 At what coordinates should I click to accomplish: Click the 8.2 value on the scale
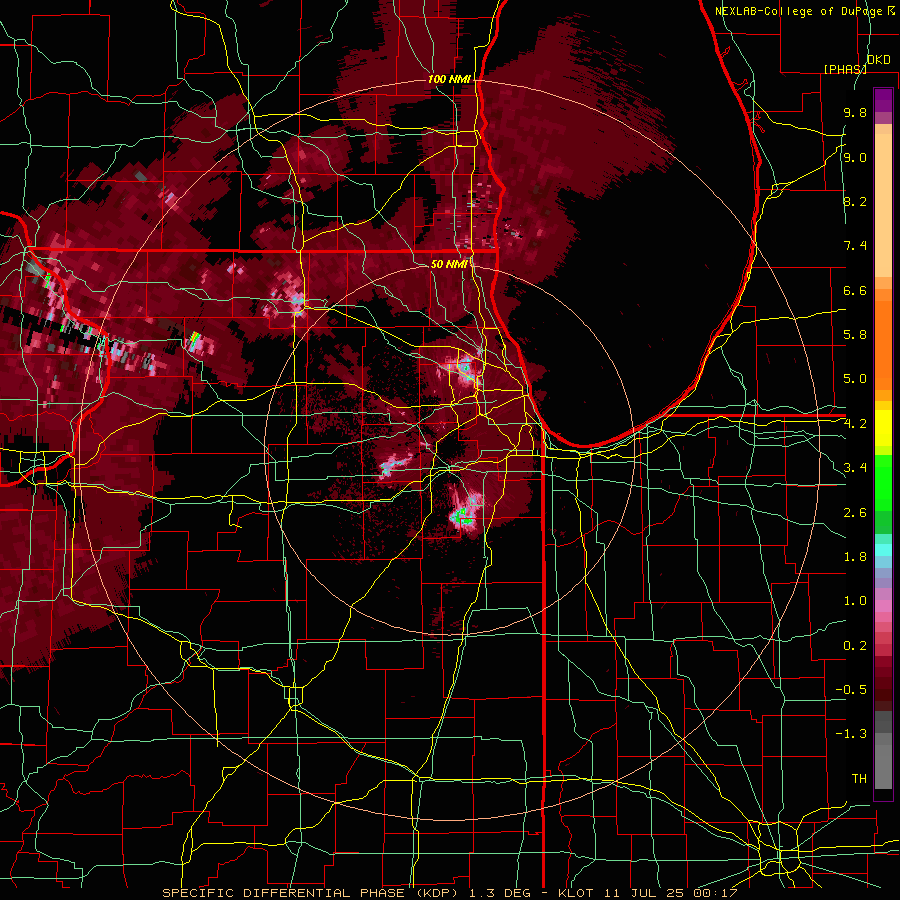[x=855, y=201]
